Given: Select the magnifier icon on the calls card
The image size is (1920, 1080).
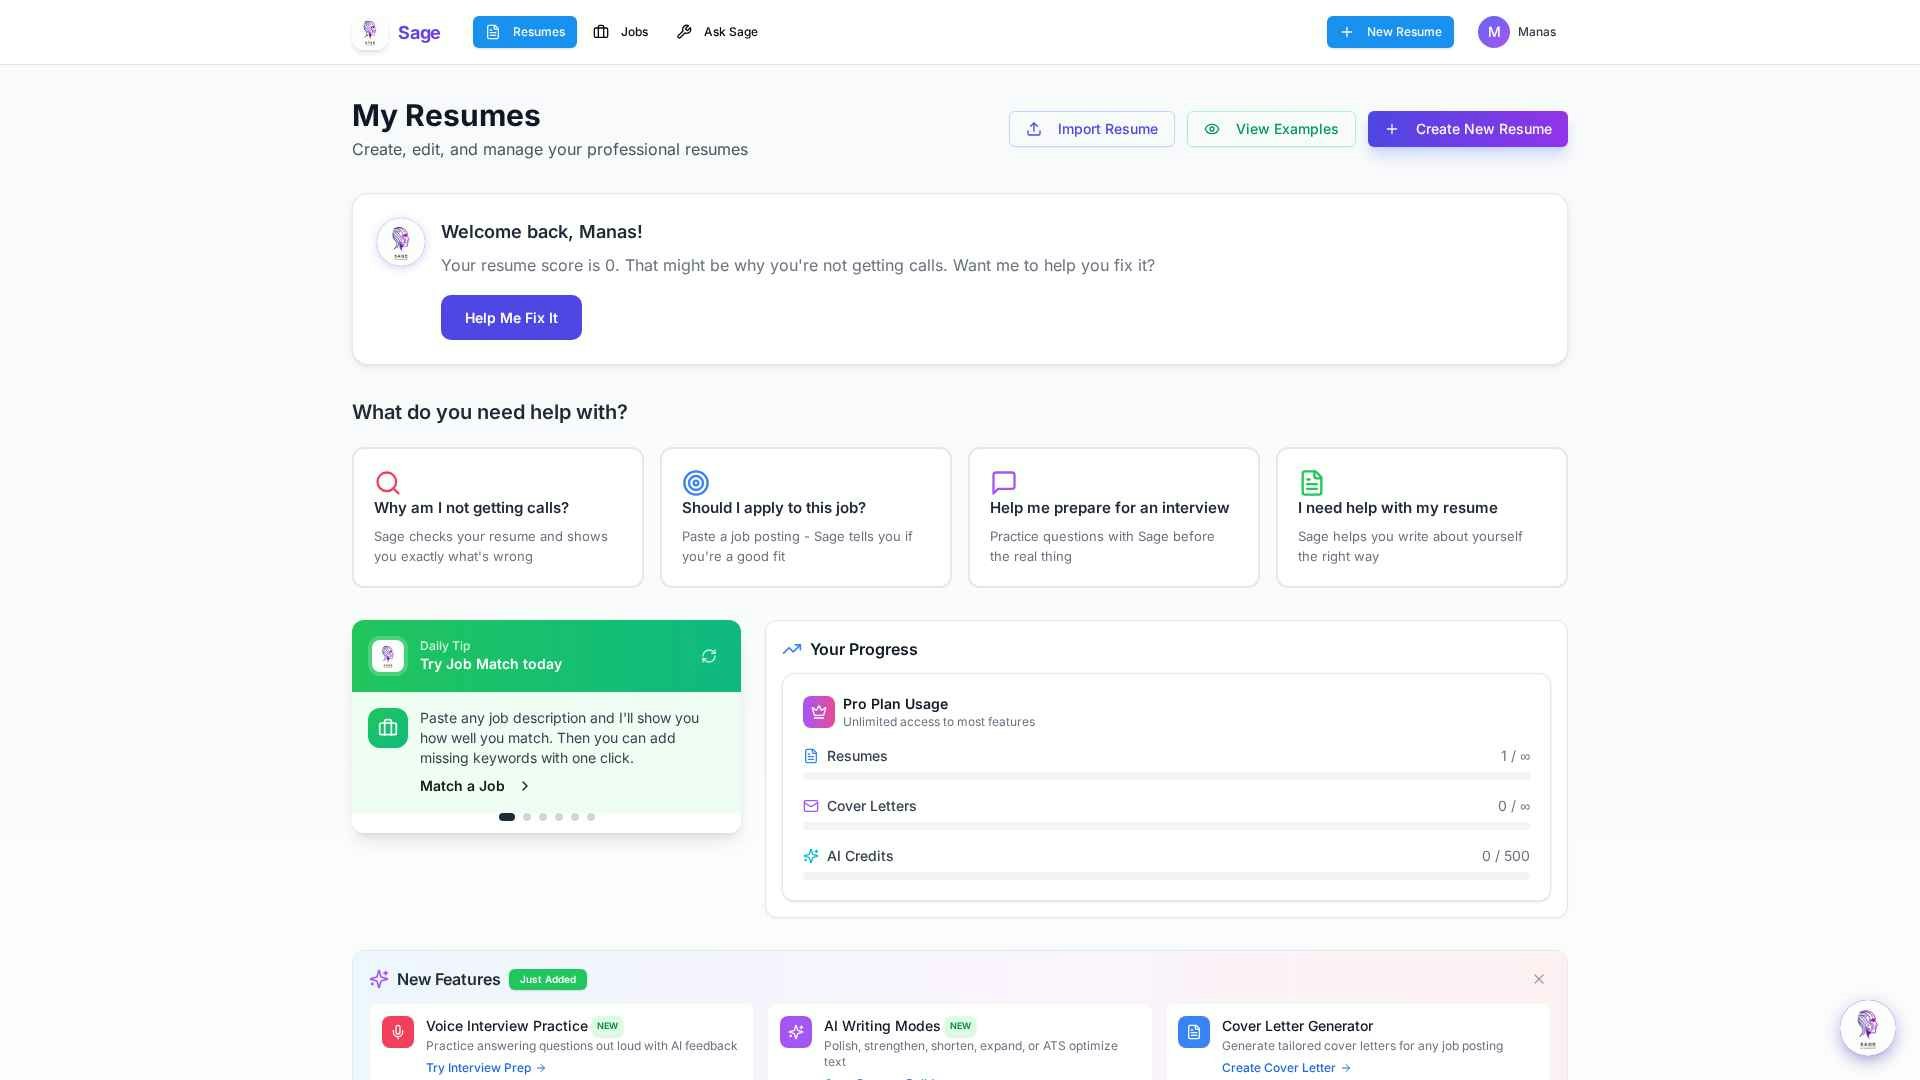Looking at the screenshot, I should point(388,483).
